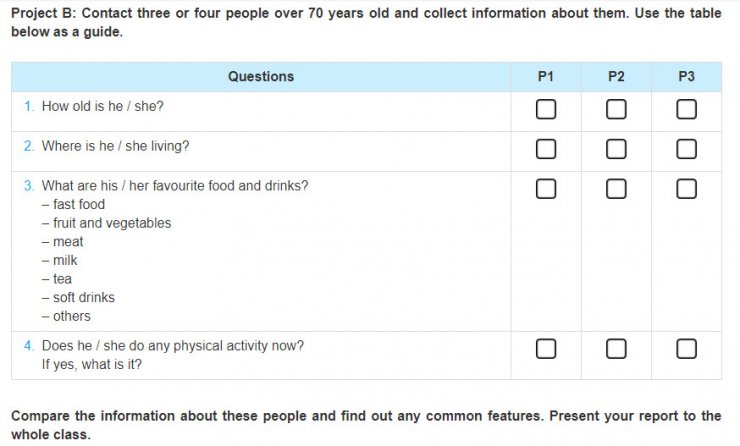The width and height of the screenshot is (740, 446).
Task: Mark P3 checkbox in the age question row
Action: click(x=686, y=109)
